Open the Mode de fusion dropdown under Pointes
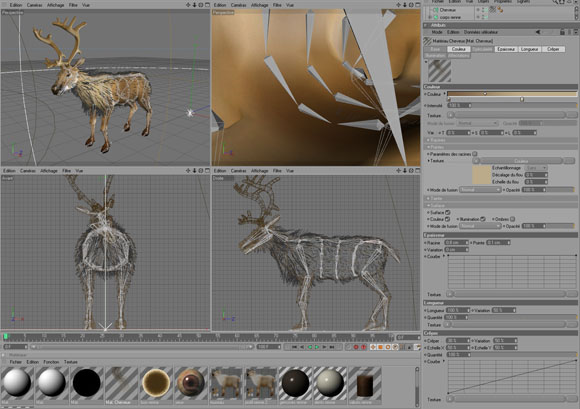580x409 pixels. pos(480,190)
